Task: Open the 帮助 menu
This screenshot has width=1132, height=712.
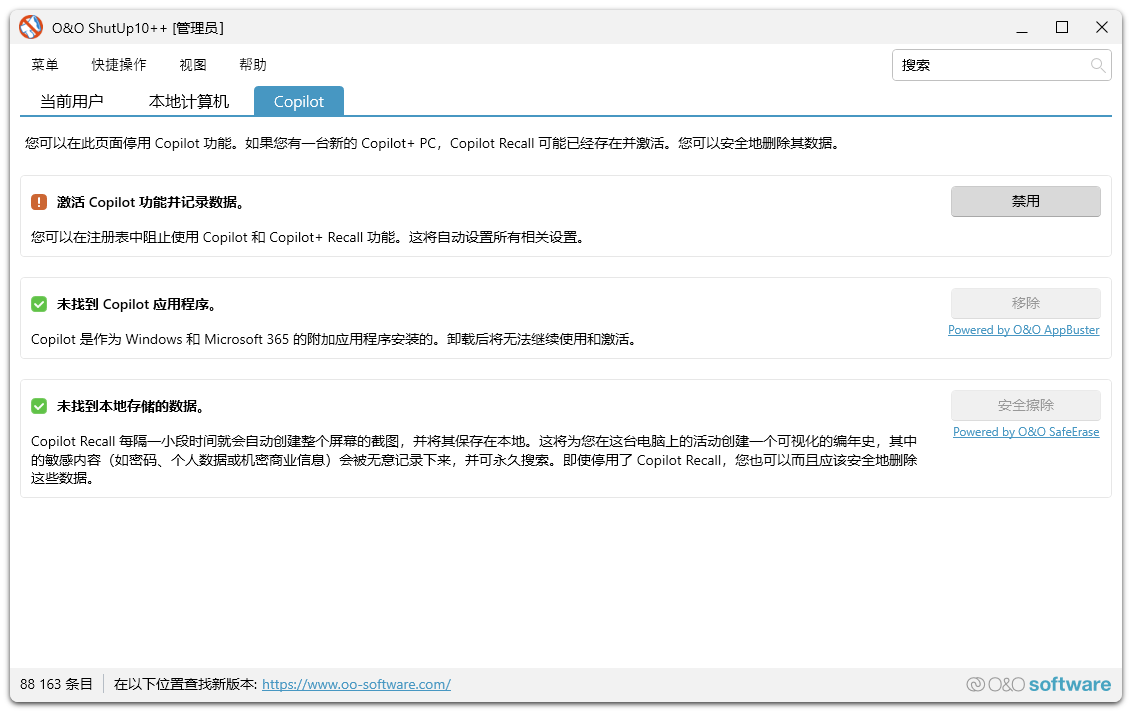Action: [253, 65]
